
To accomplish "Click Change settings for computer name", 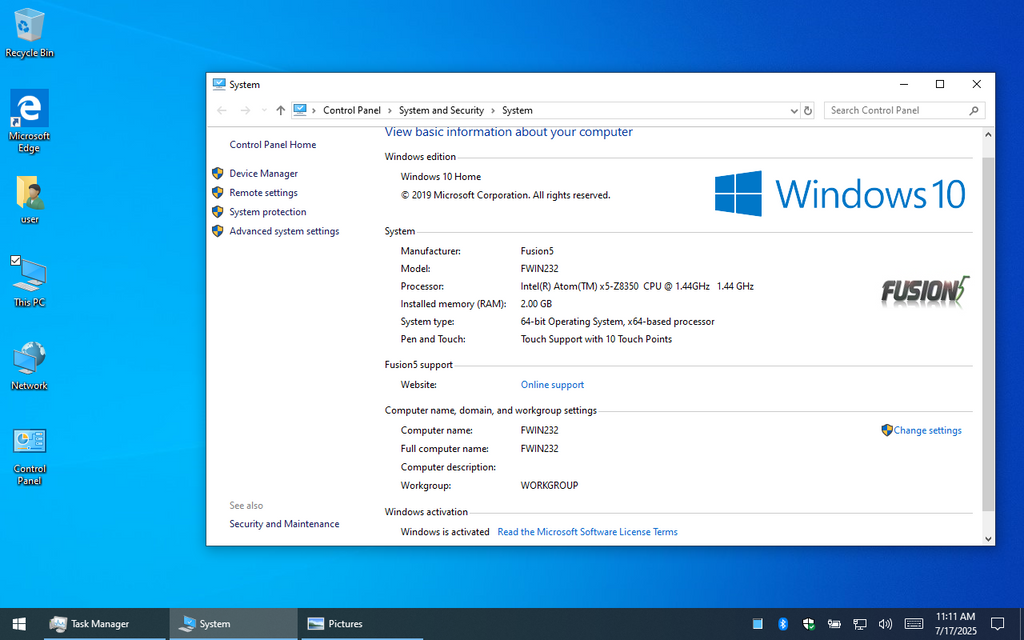I will 927,431.
